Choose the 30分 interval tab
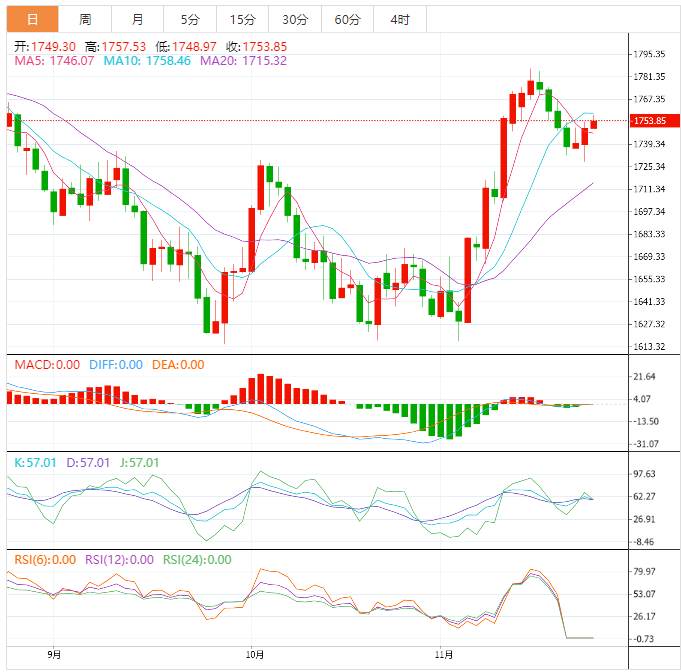681x672 pixels. click(294, 19)
